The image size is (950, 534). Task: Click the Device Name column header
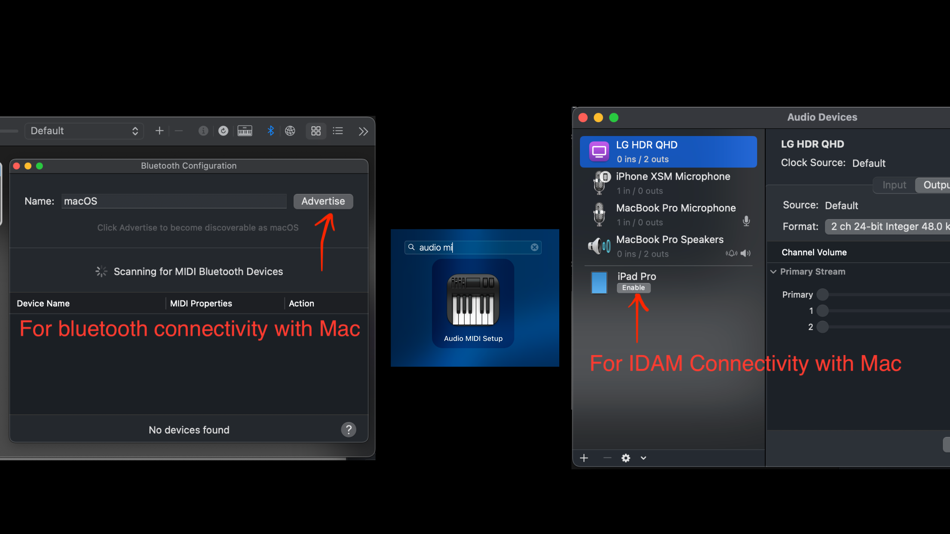(43, 304)
